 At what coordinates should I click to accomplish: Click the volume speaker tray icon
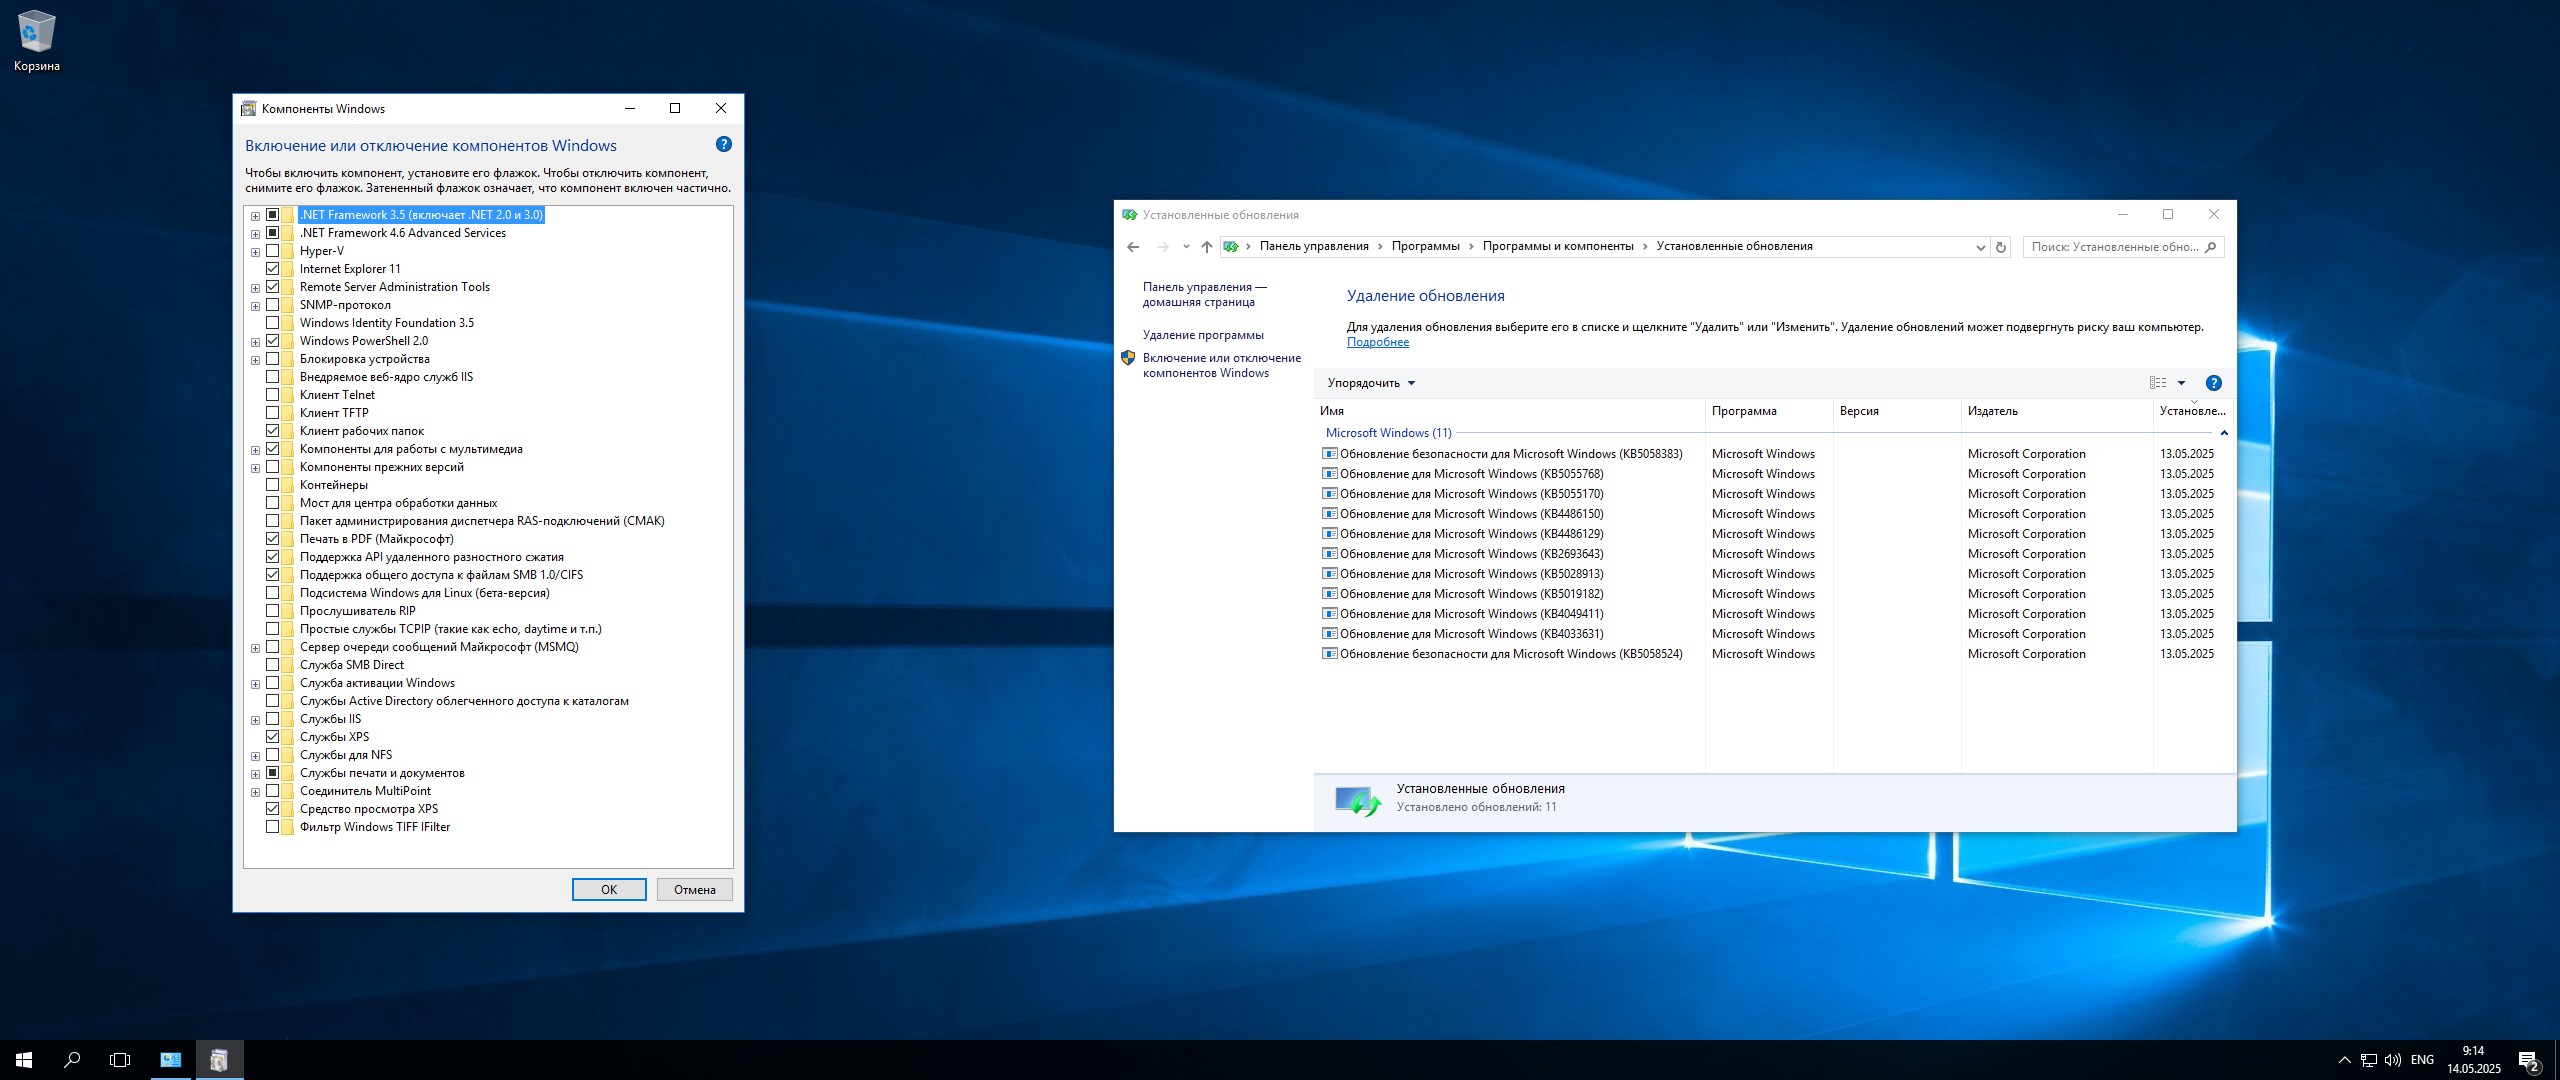[2393, 1060]
